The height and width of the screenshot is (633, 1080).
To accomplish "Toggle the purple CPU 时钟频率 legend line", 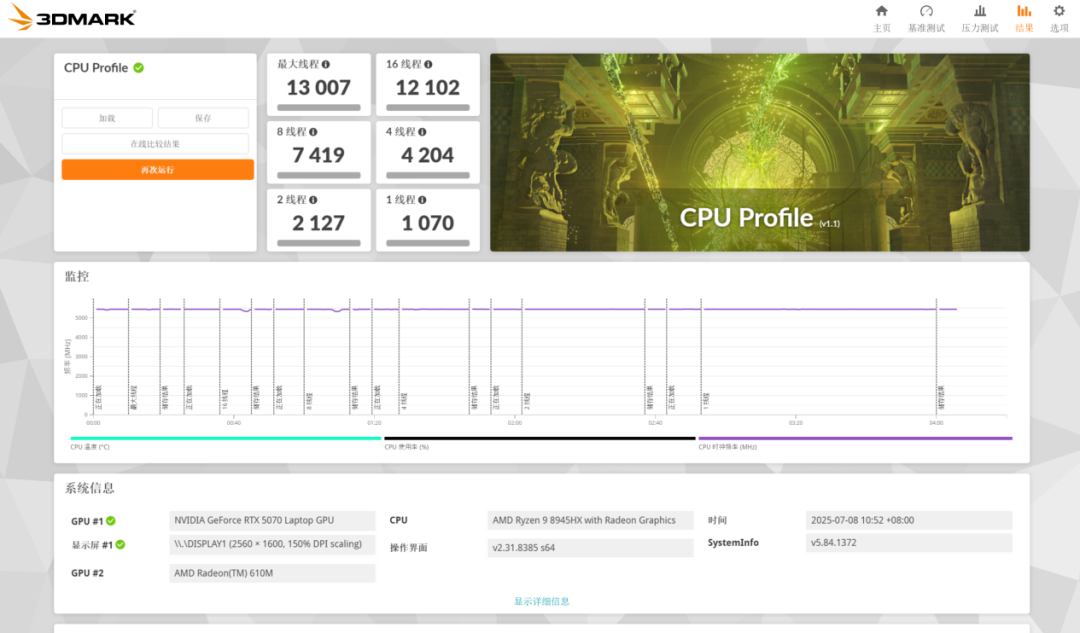I will click(855, 438).
